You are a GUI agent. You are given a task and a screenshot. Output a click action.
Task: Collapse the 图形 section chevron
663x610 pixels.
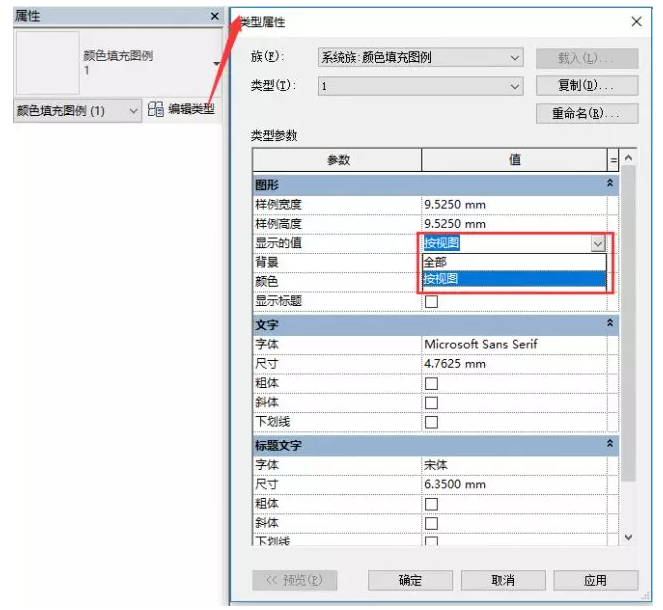[x=611, y=185]
